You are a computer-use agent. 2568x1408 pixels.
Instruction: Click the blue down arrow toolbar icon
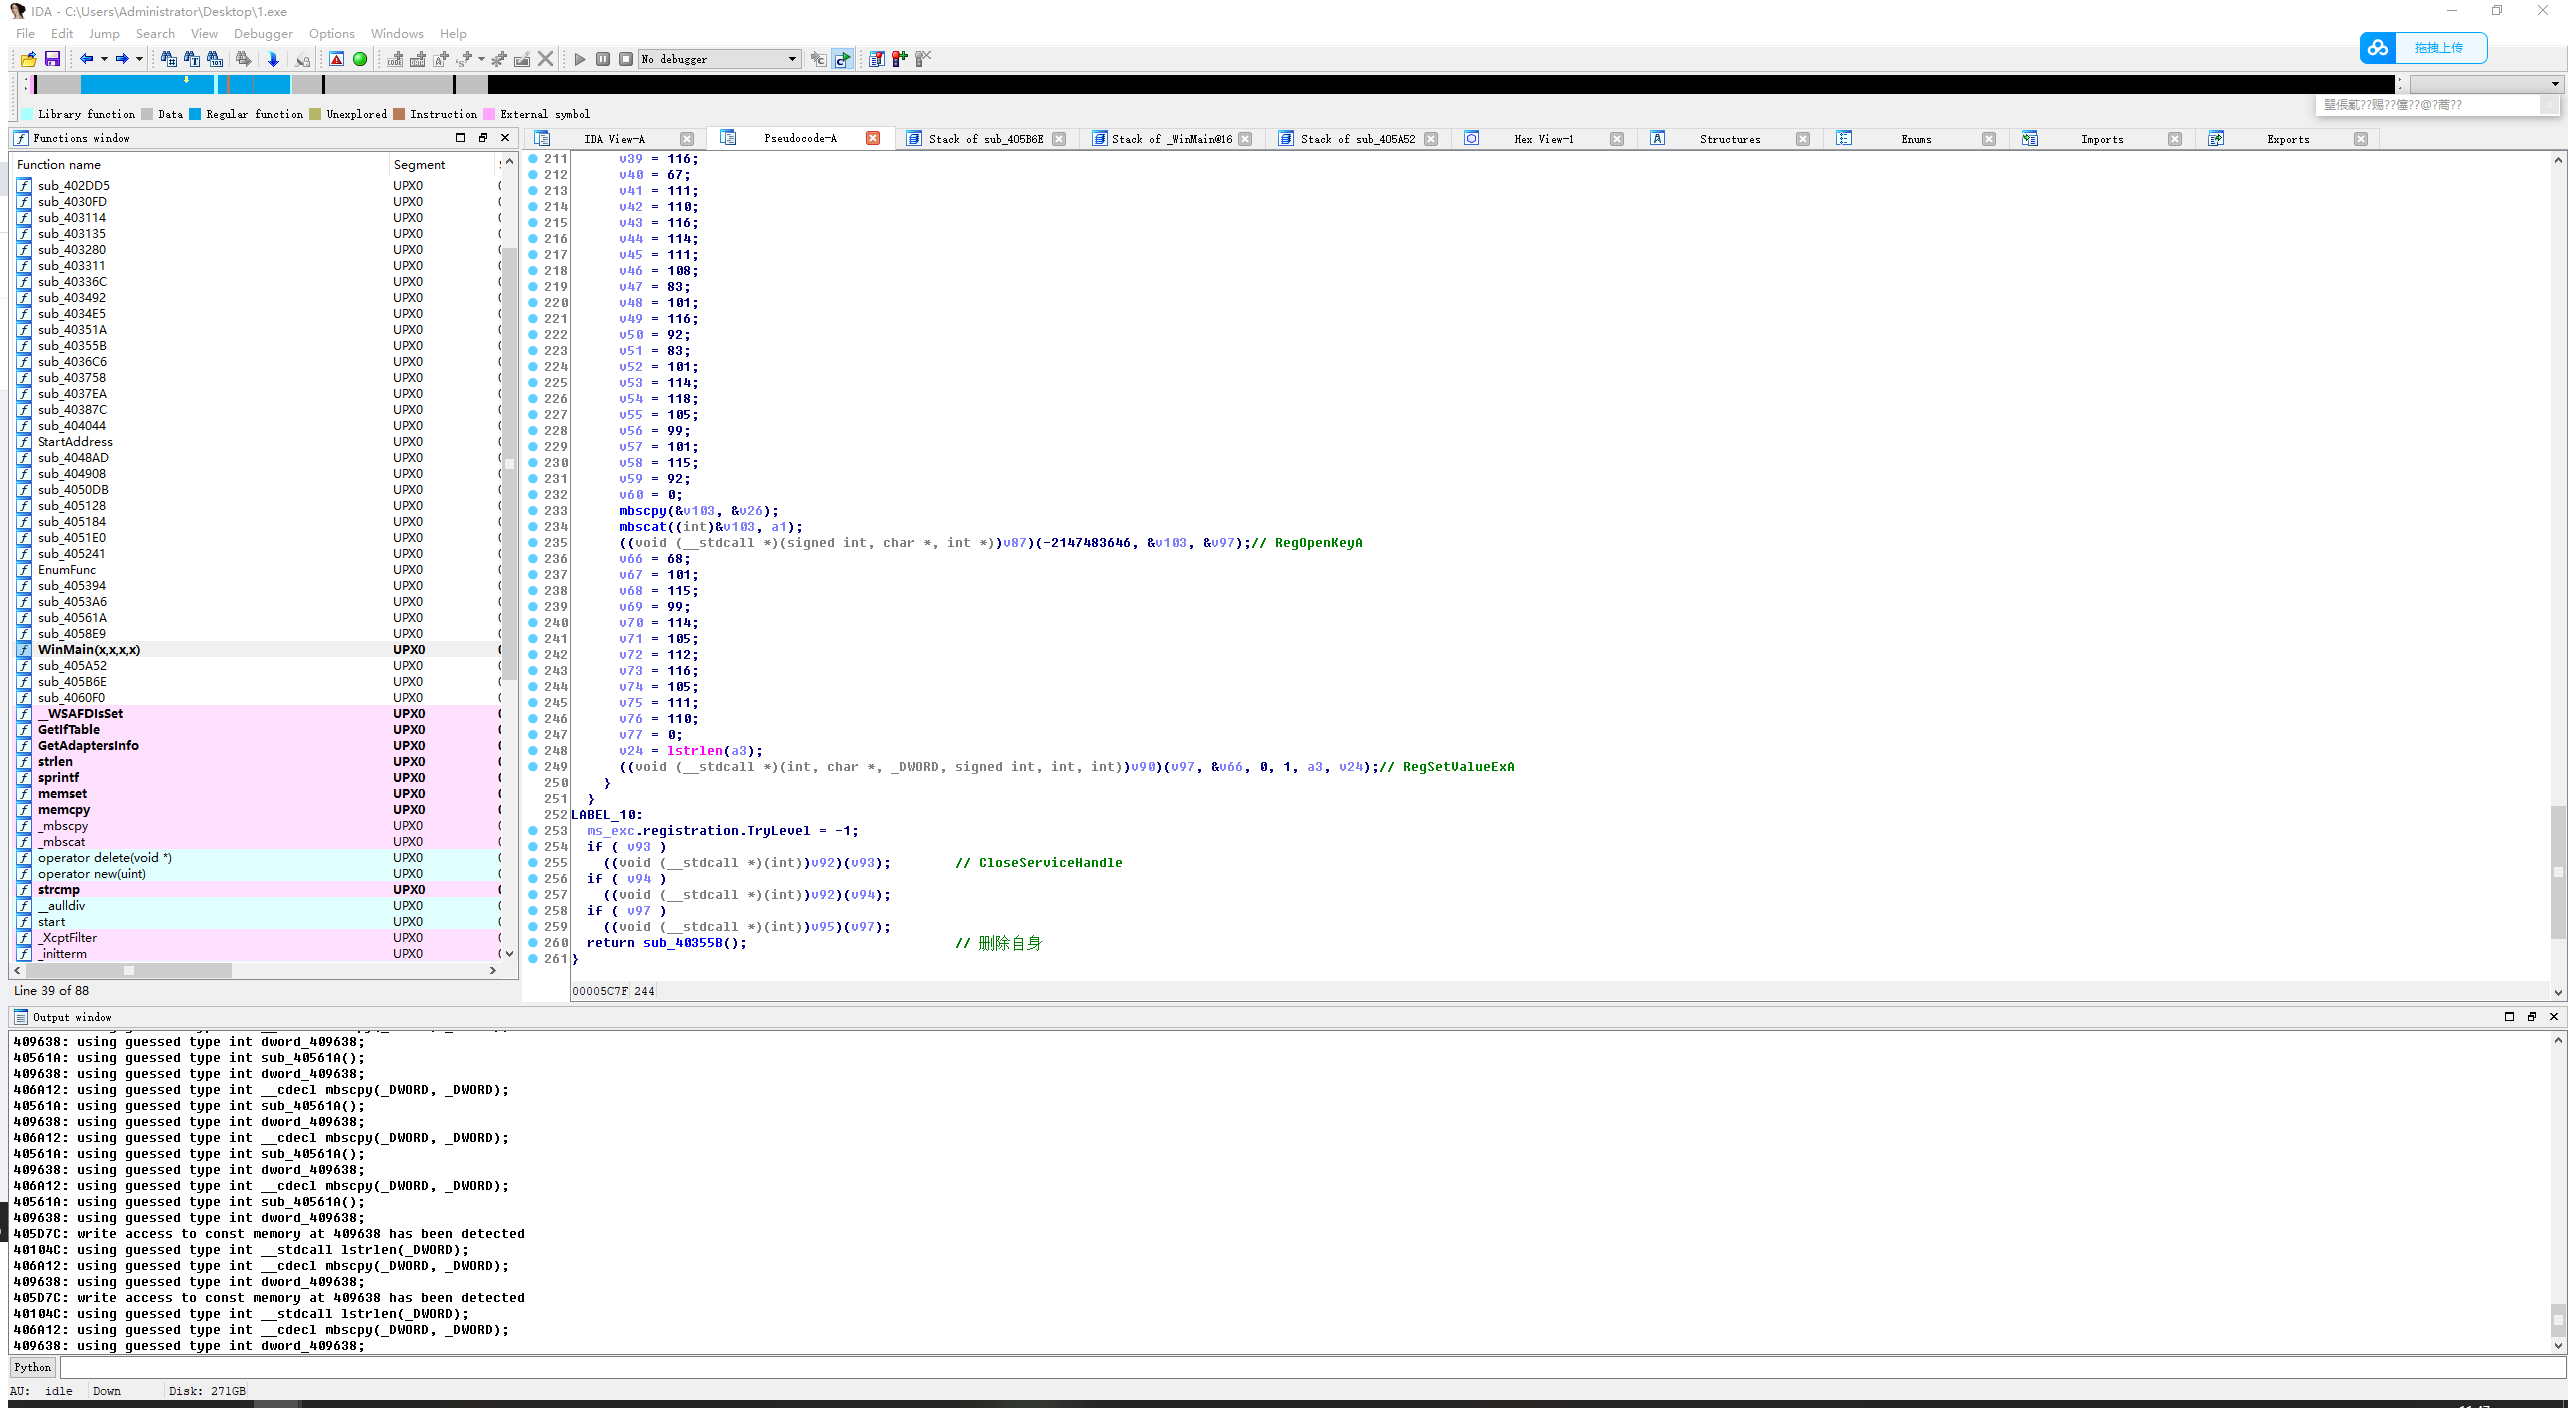click(x=273, y=59)
